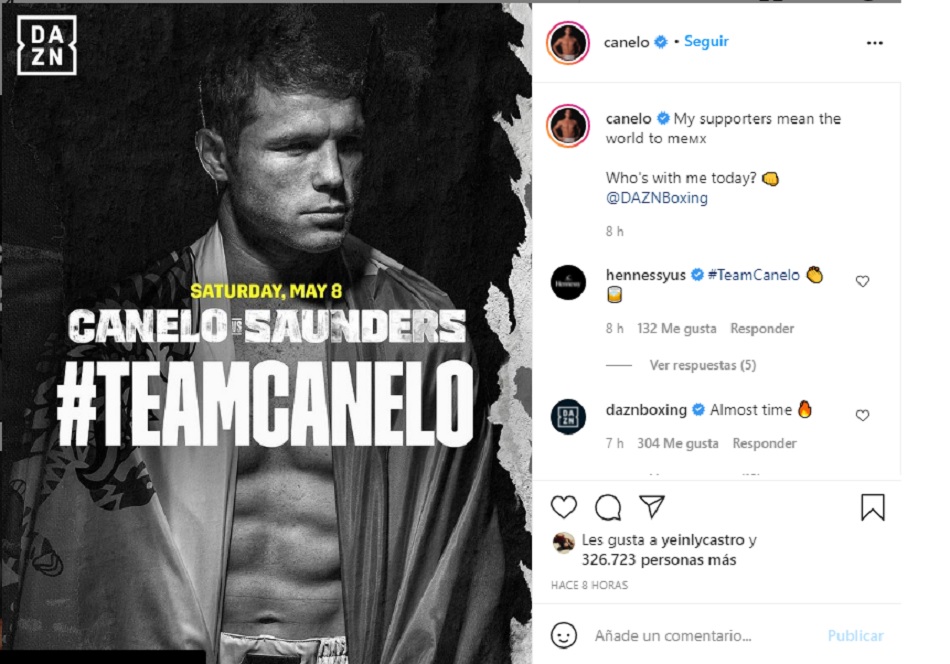Image resolution: width=950 pixels, height=664 pixels.
Task: Reply to hennessyus using Responder
Action: tap(763, 328)
